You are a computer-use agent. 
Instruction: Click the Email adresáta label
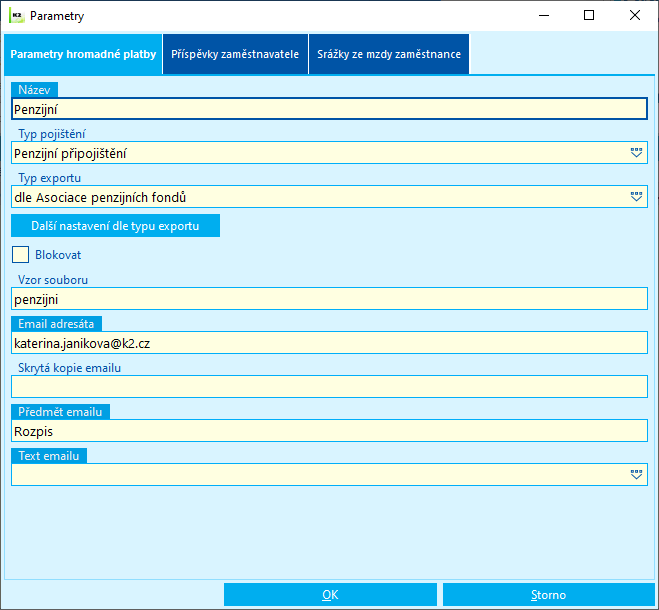point(56,324)
